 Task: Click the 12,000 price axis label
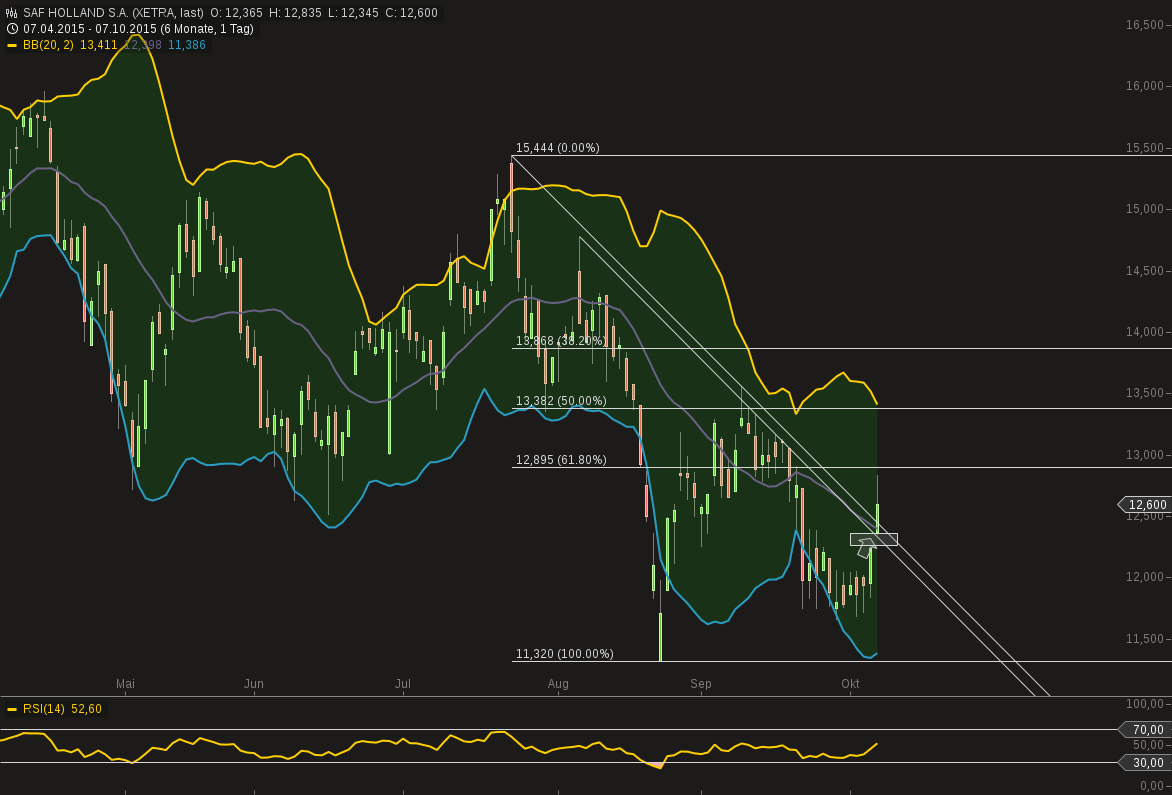point(1145,577)
